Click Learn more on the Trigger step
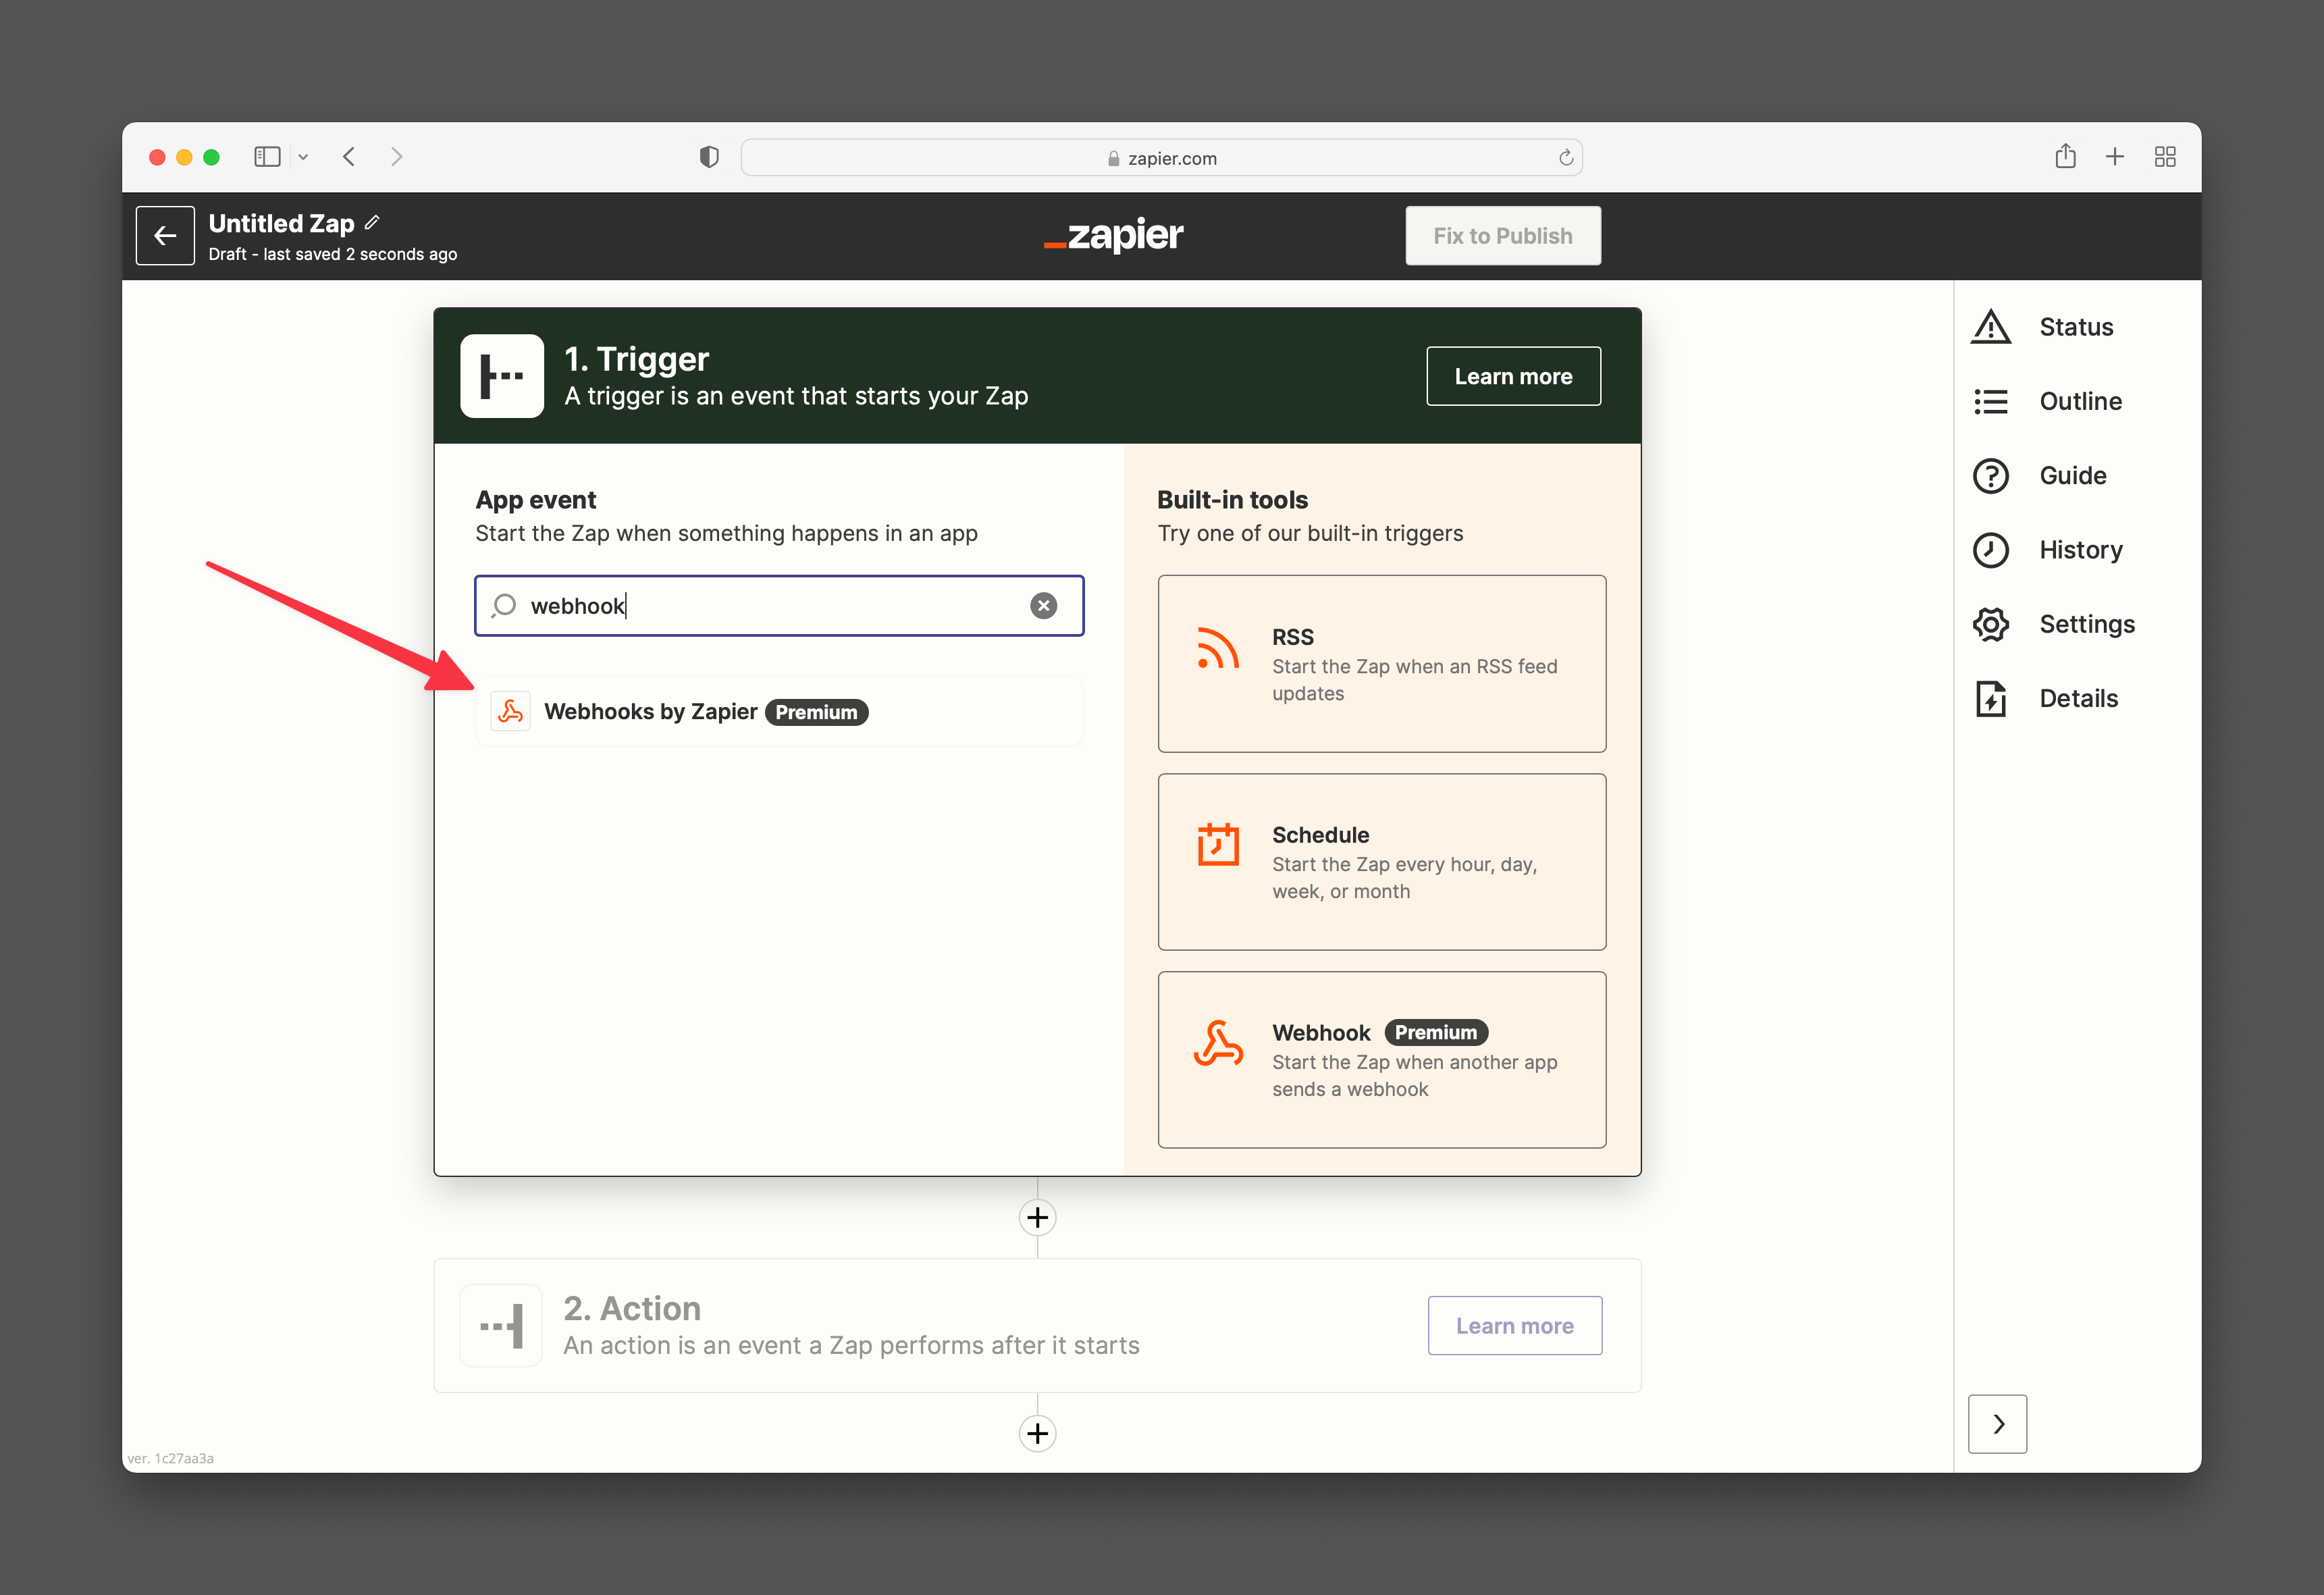2324x1595 pixels. point(1512,375)
